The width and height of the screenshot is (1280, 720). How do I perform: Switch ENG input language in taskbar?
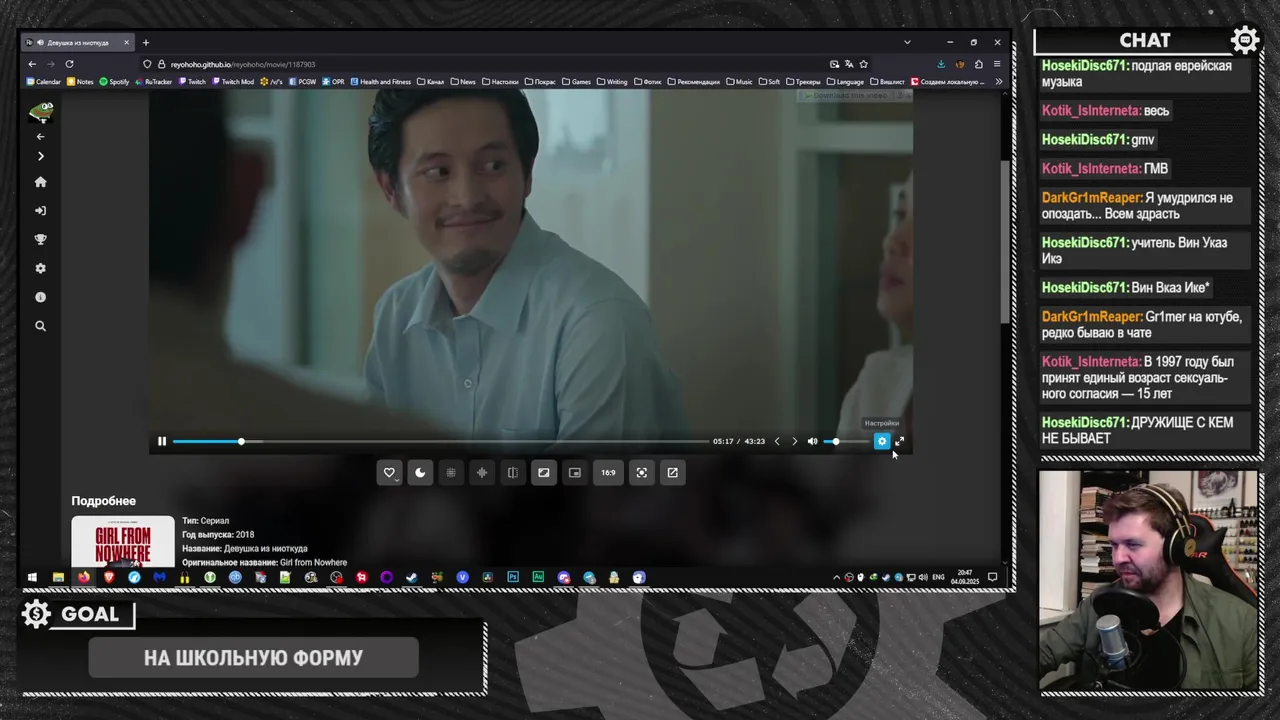click(938, 577)
